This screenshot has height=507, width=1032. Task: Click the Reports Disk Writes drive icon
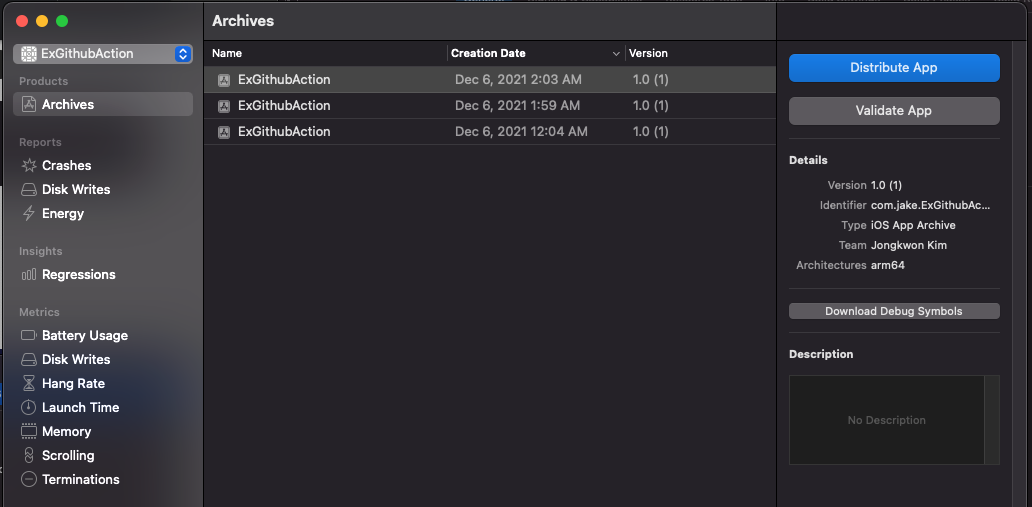(x=28, y=190)
